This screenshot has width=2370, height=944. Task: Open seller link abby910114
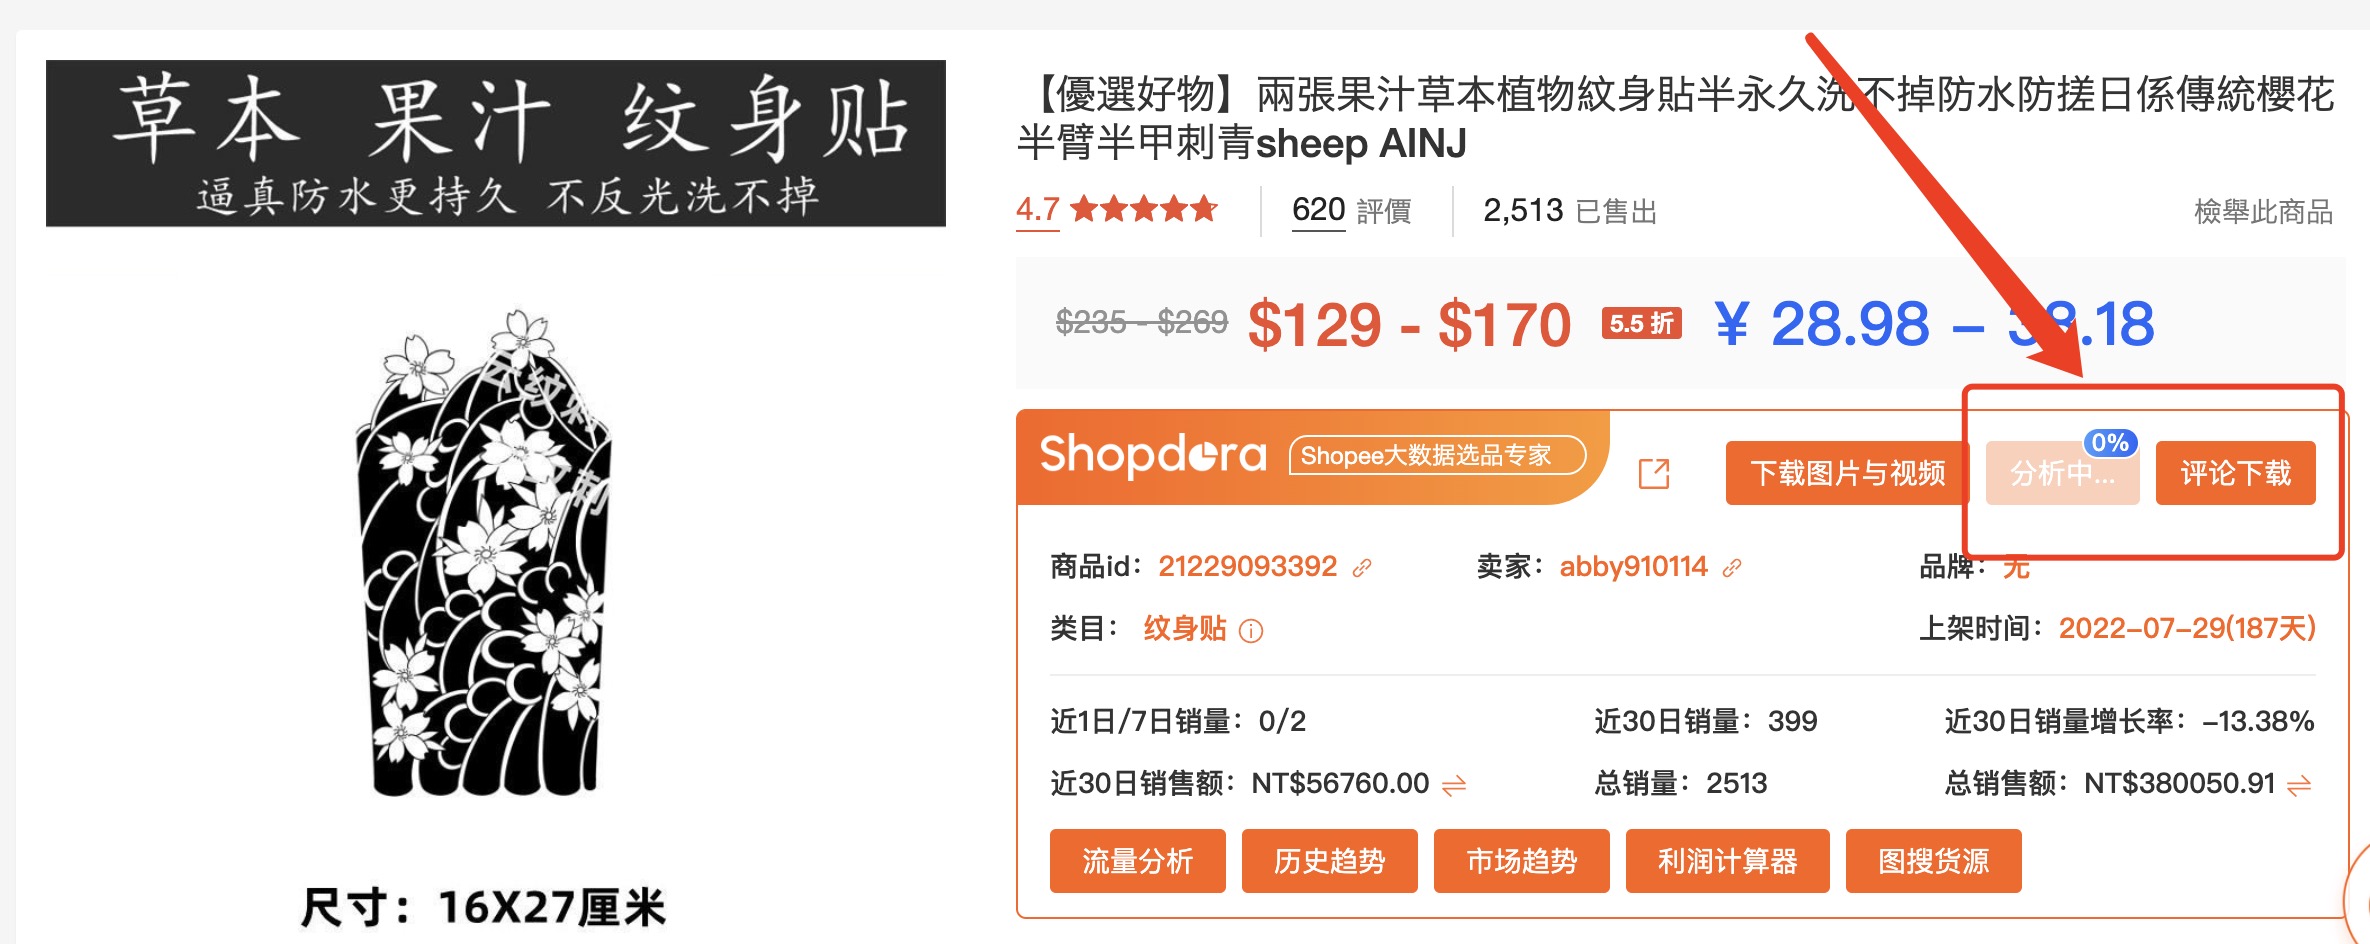pyautogui.click(x=1634, y=567)
